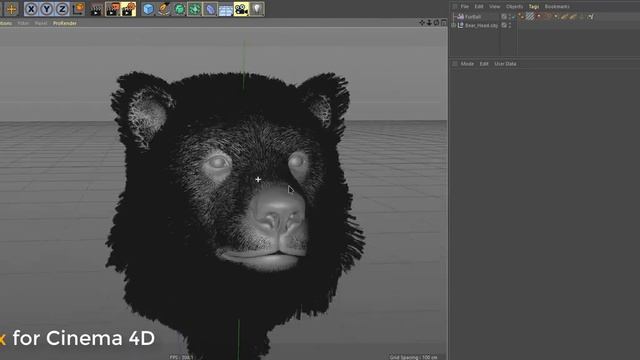Click Render to Picture Viewer icon
The height and width of the screenshot is (360, 640).
coord(112,9)
